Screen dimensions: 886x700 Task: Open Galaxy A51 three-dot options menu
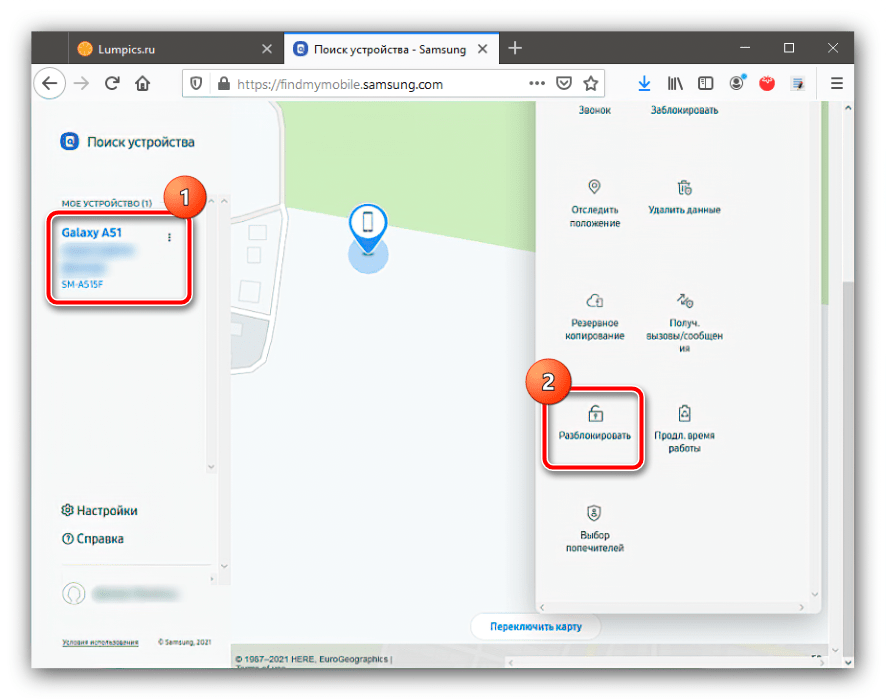[169, 237]
